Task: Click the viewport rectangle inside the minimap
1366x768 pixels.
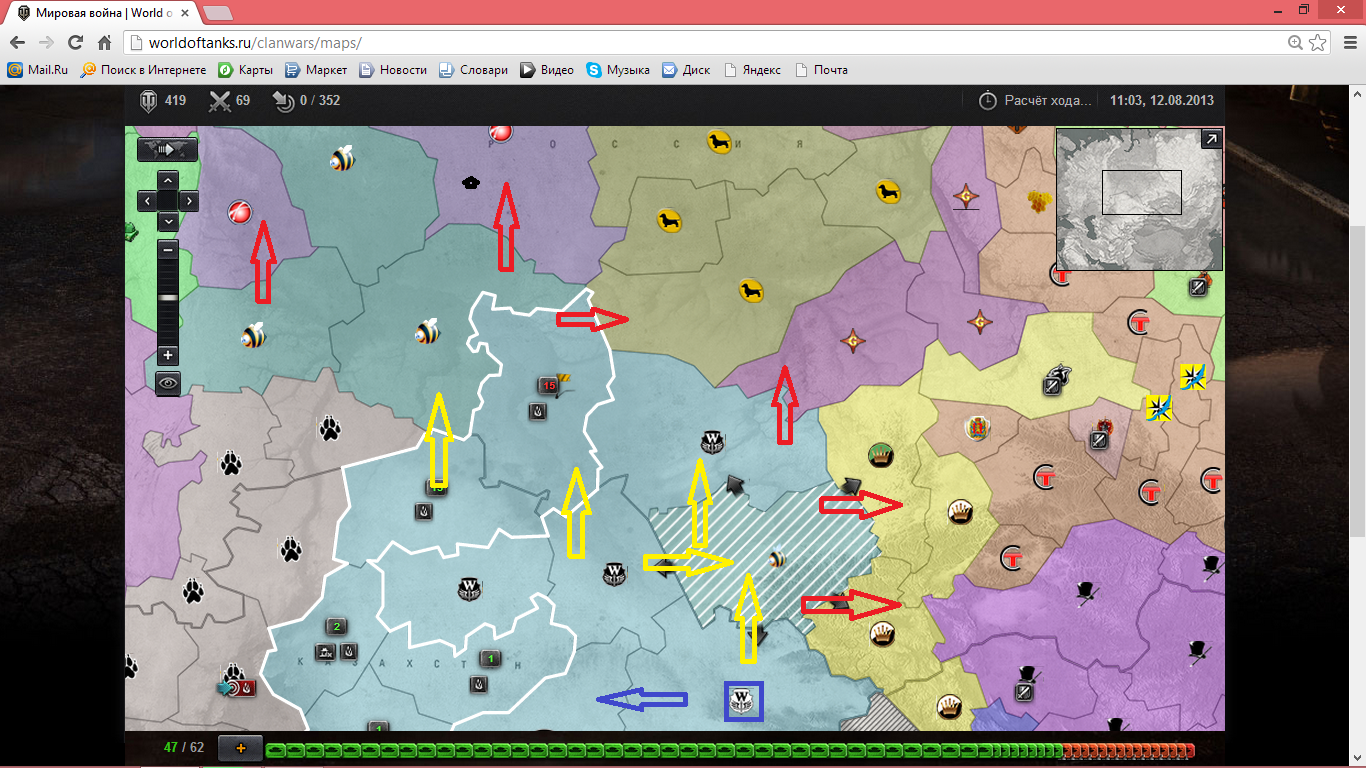Action: pos(1141,192)
